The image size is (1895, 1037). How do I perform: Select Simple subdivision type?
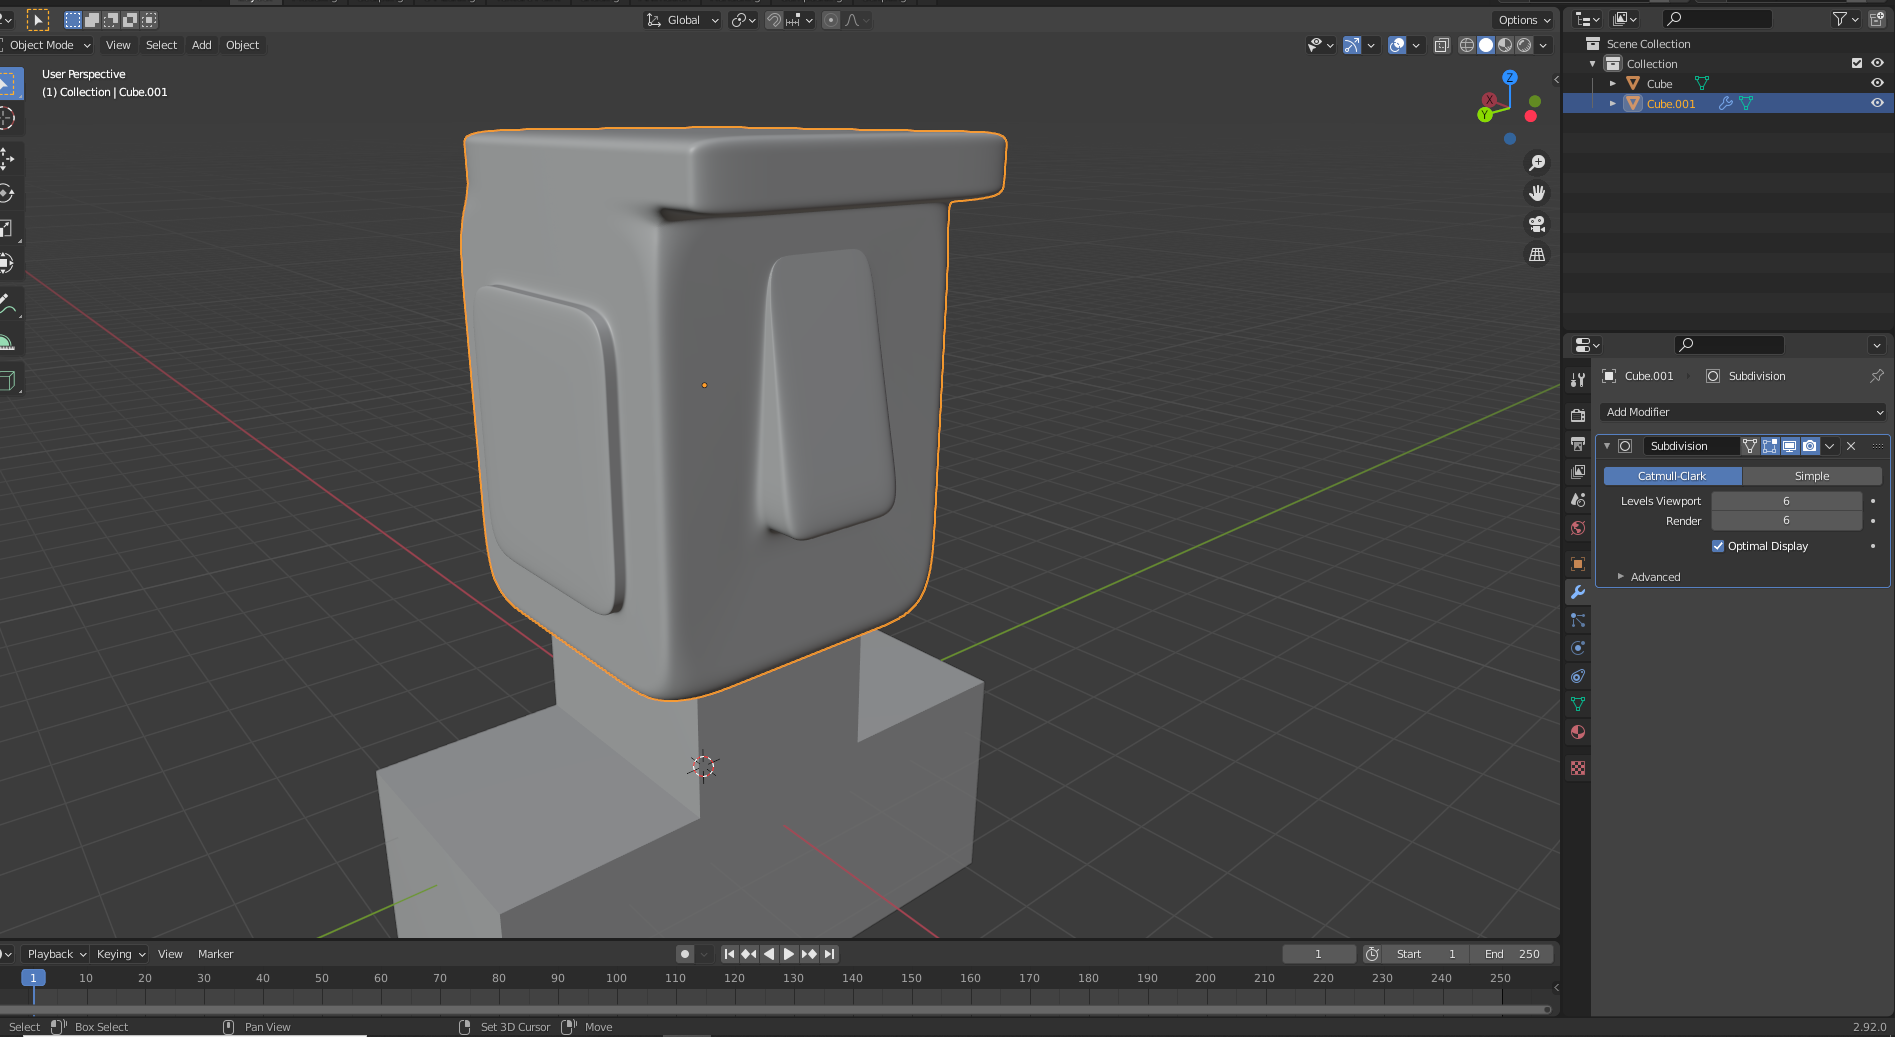tap(1811, 476)
